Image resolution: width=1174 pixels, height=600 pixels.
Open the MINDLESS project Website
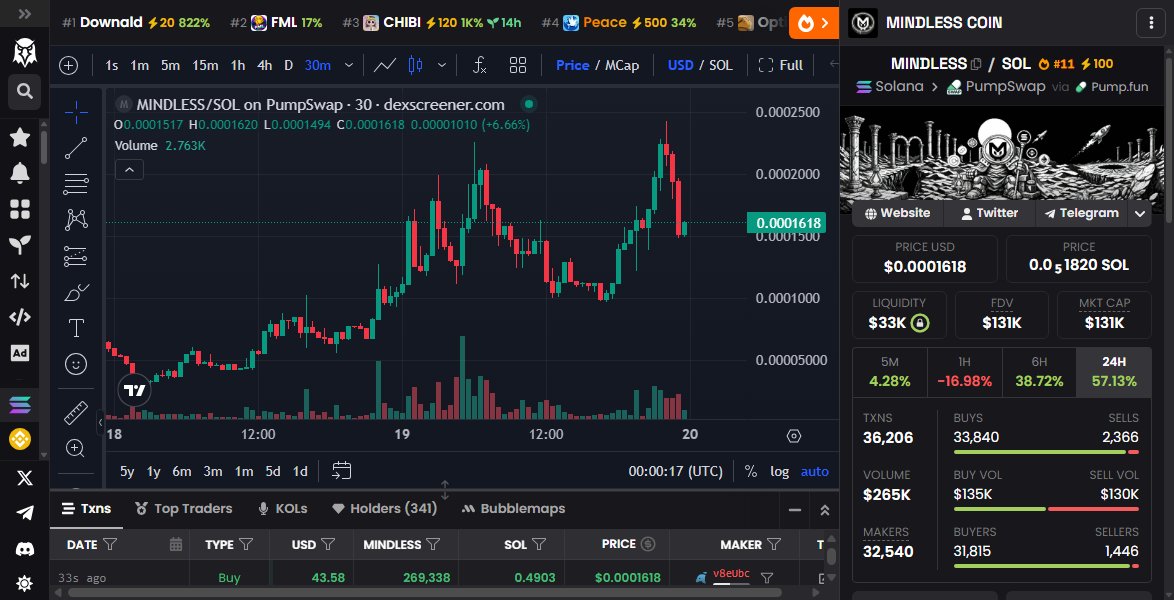897,213
